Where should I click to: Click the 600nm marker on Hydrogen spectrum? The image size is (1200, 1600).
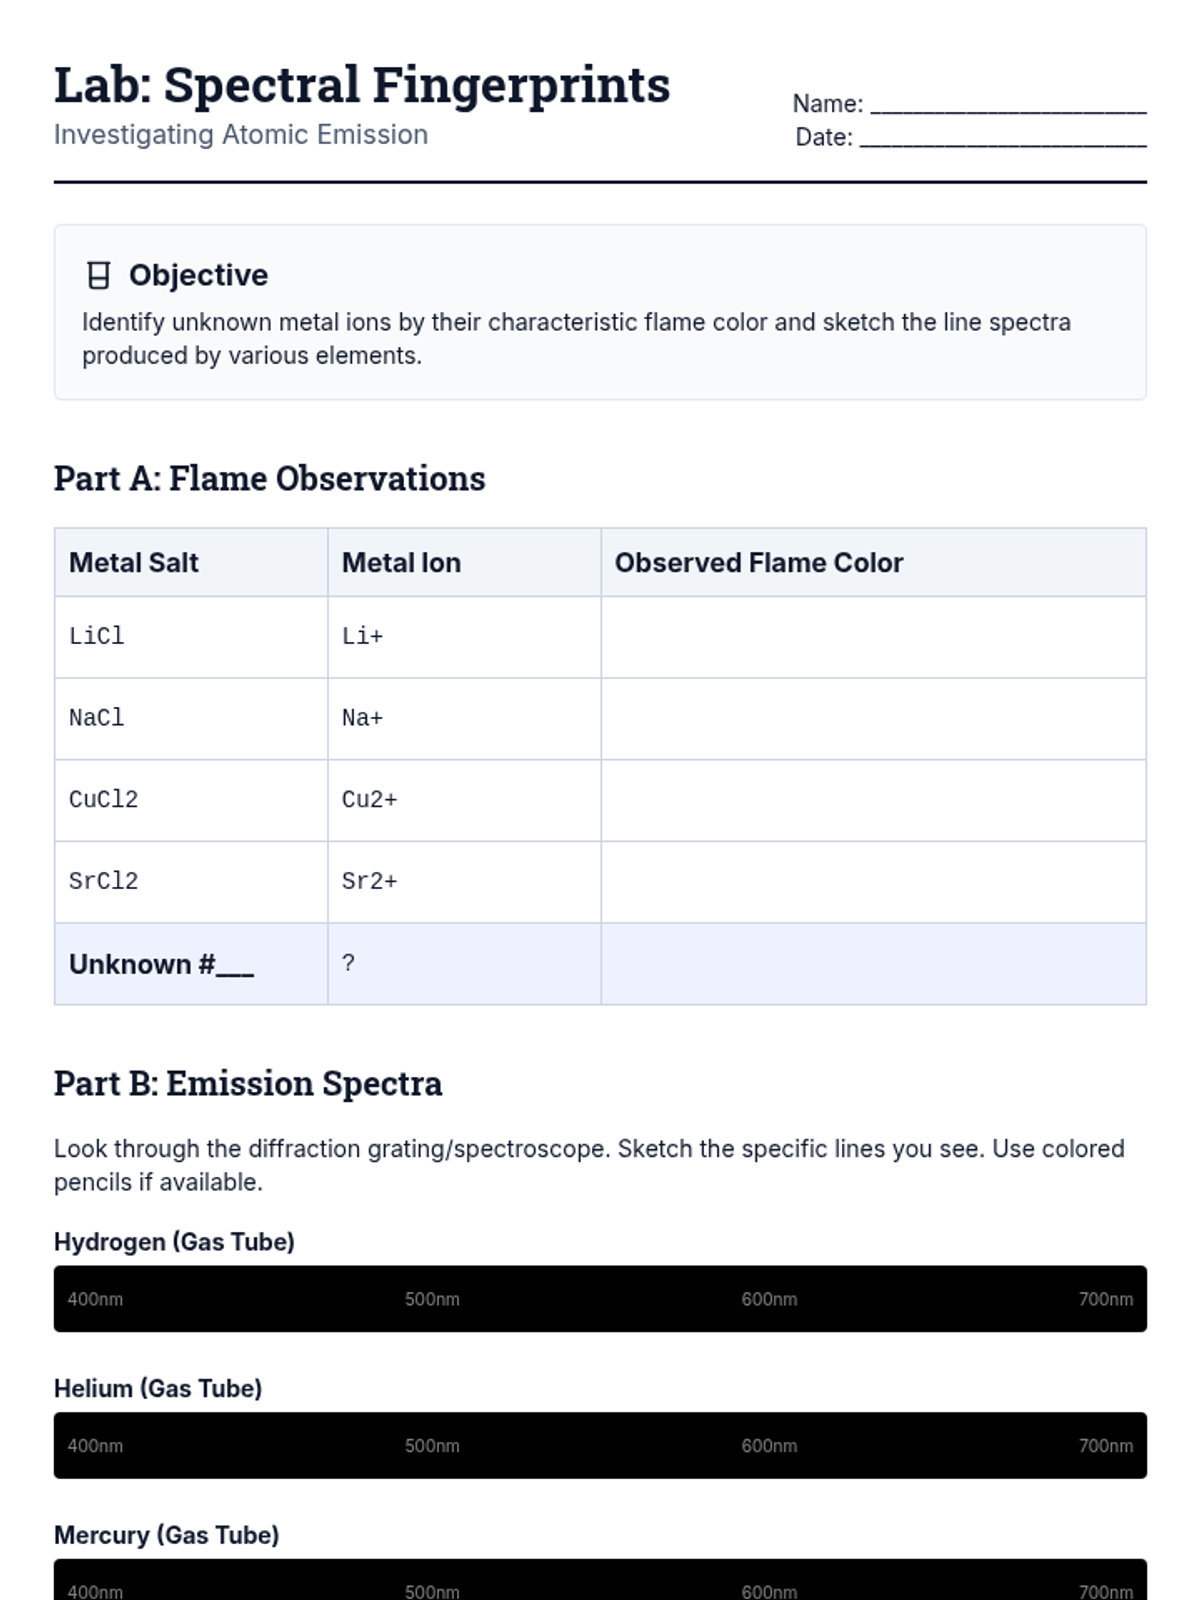769,1299
